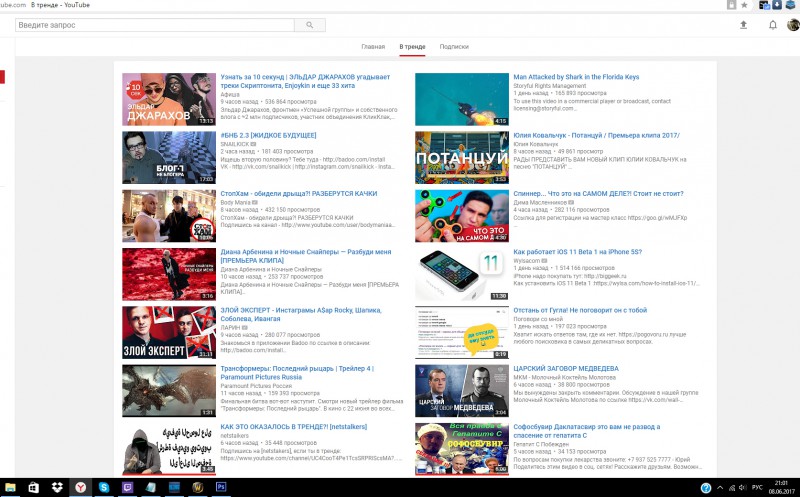Open the Афиша channel link

point(230,94)
